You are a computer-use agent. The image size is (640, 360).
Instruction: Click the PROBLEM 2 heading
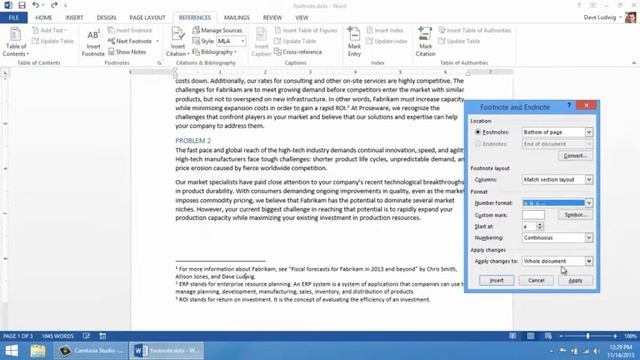point(193,140)
